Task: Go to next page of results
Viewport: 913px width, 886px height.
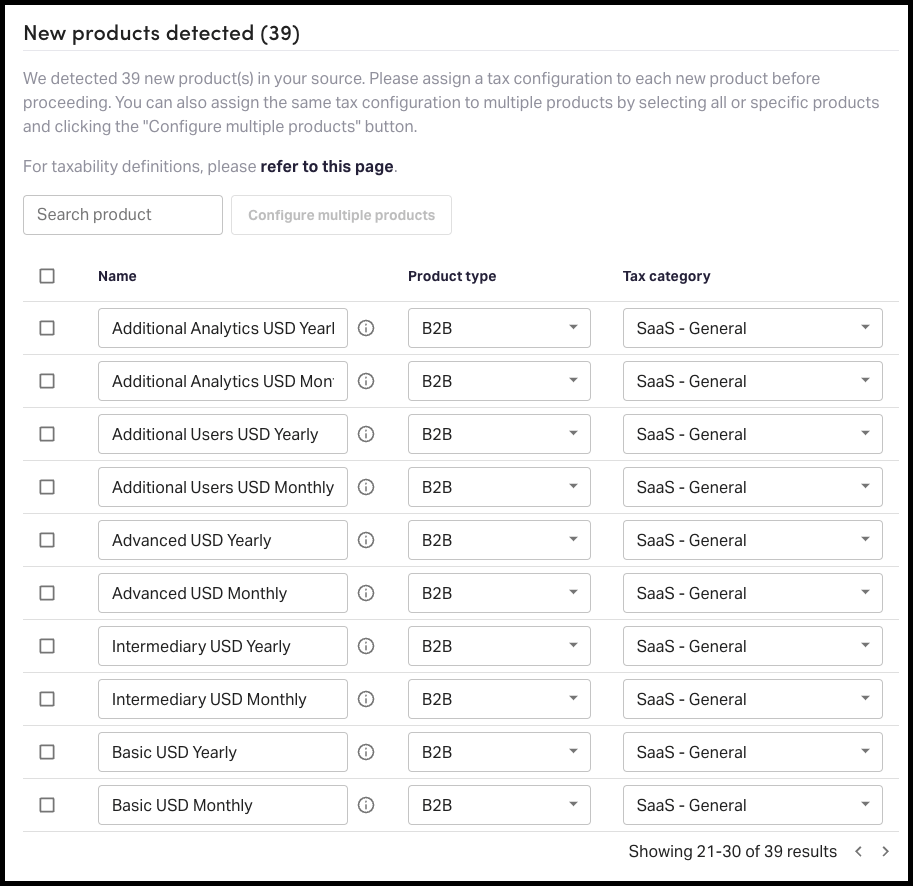Action: pyautogui.click(x=885, y=852)
